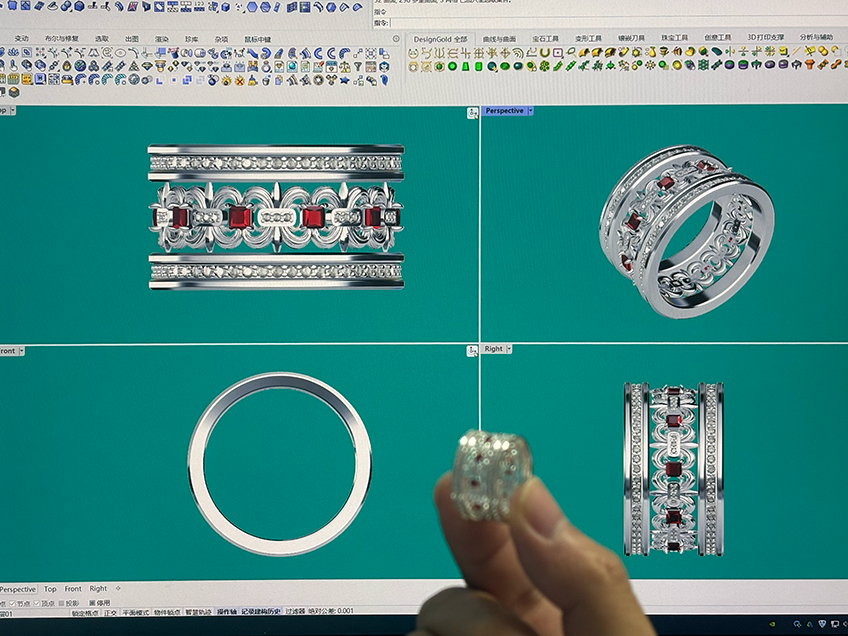Open the 曲线与曲面 tab
The width and height of the screenshot is (848, 636).
click(x=499, y=39)
